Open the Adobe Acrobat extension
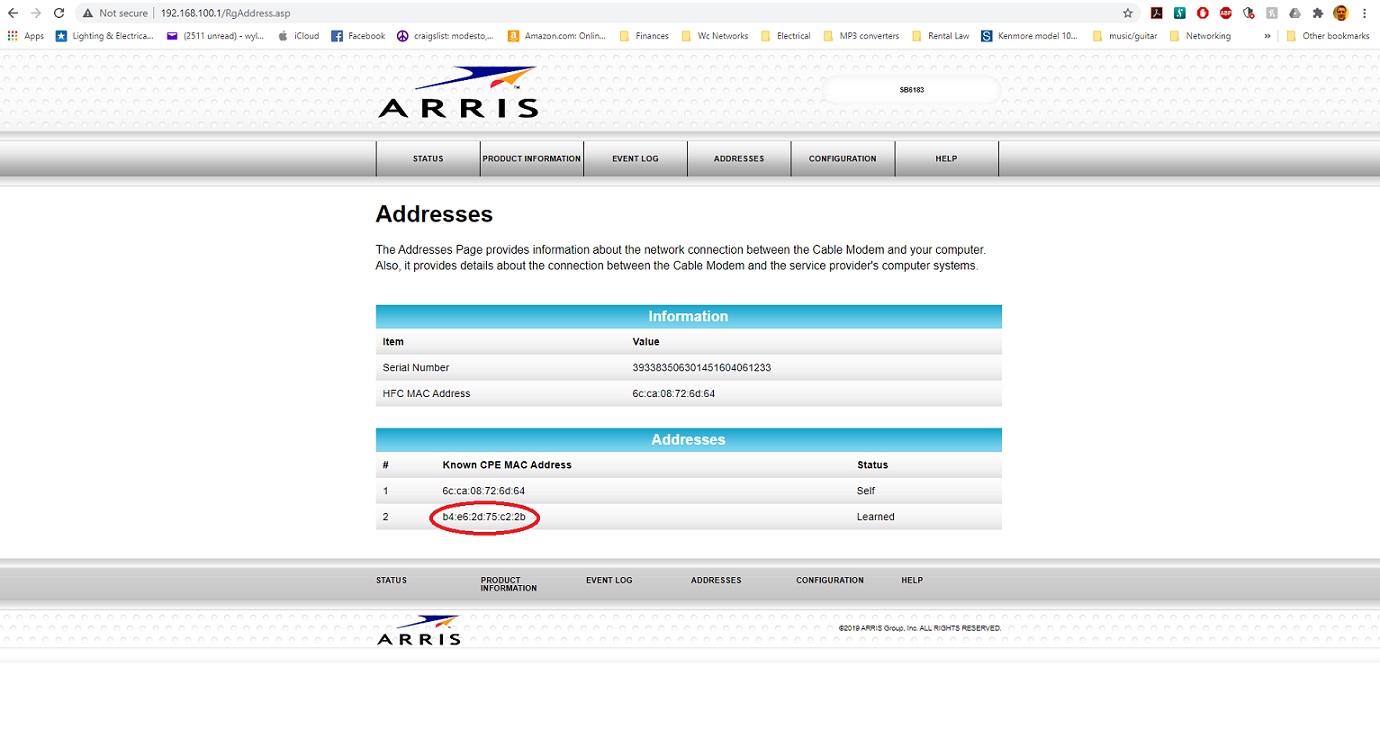This screenshot has width=1380, height=748. [x=1157, y=13]
